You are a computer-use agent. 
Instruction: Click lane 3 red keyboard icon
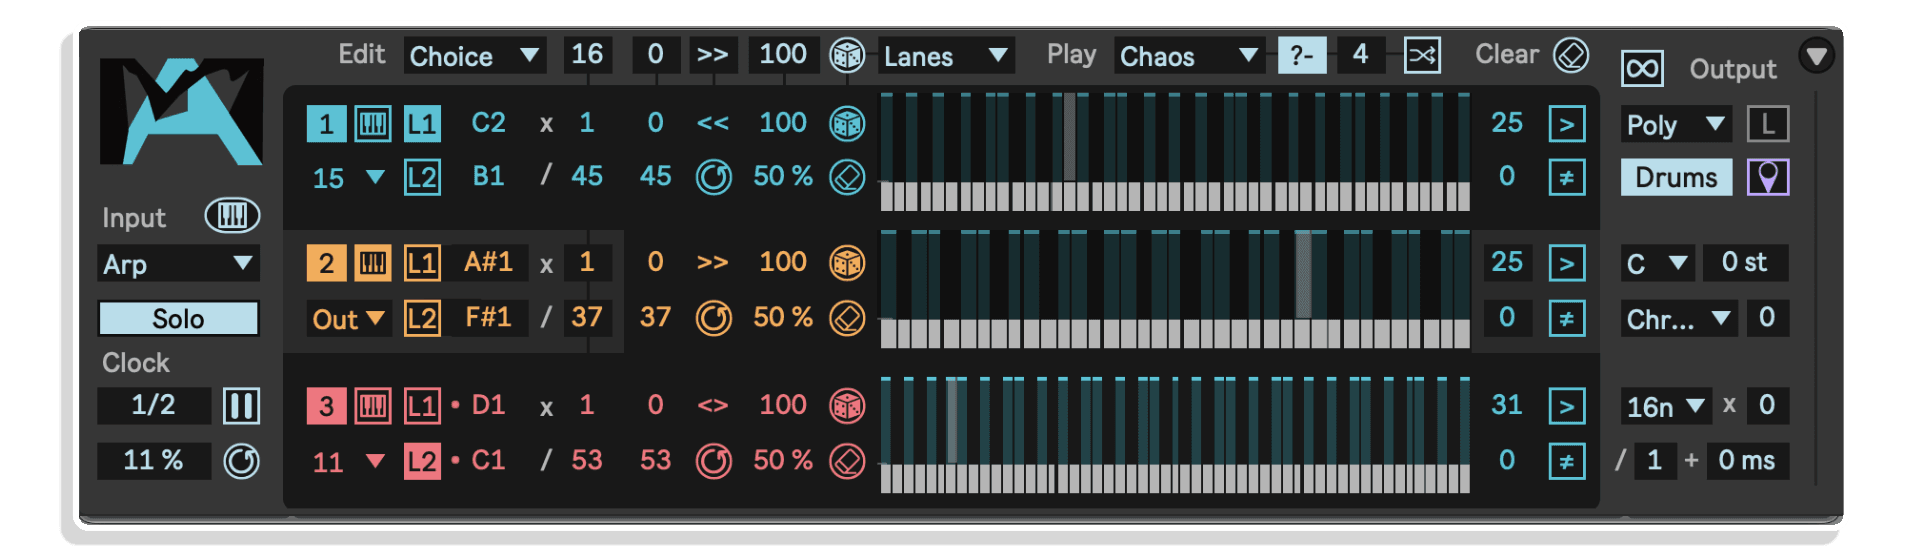click(373, 406)
